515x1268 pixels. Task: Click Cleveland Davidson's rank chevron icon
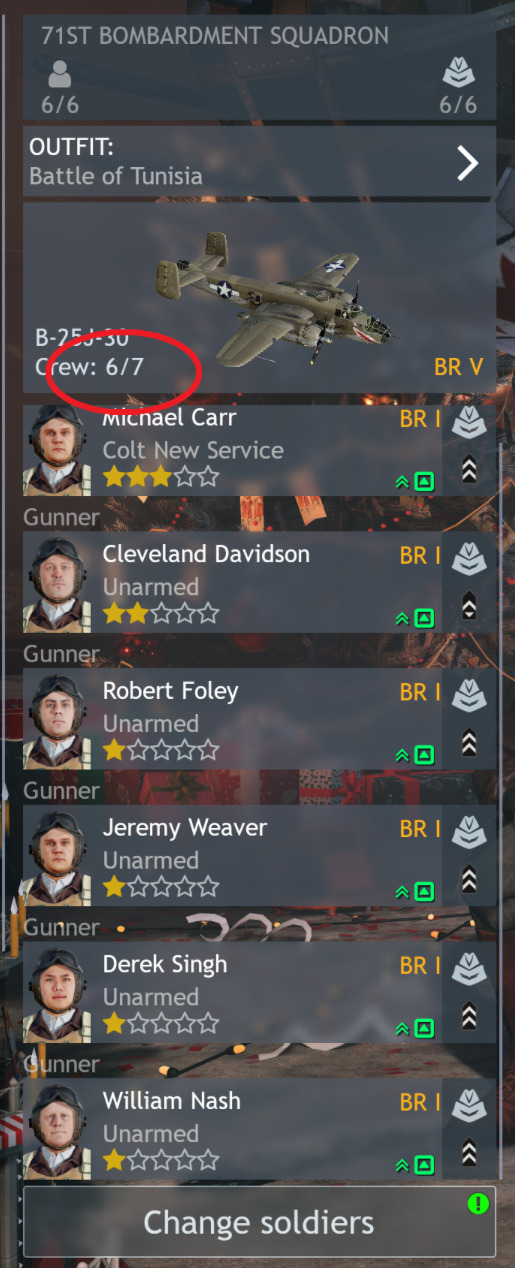point(469,605)
